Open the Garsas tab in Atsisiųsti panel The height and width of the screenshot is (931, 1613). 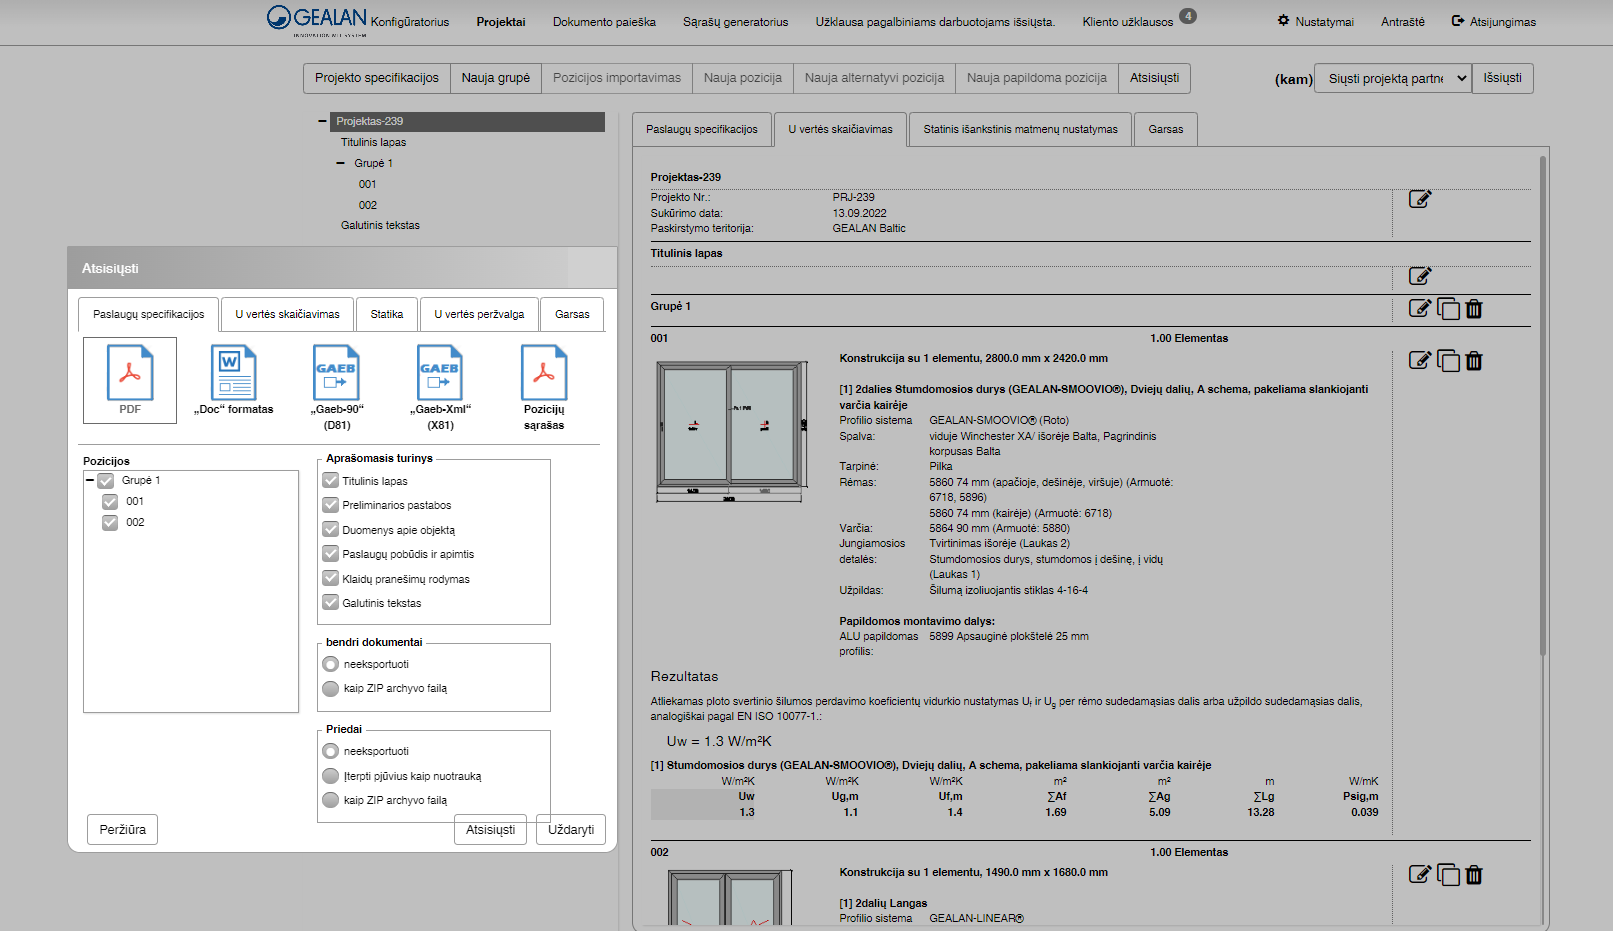(572, 314)
